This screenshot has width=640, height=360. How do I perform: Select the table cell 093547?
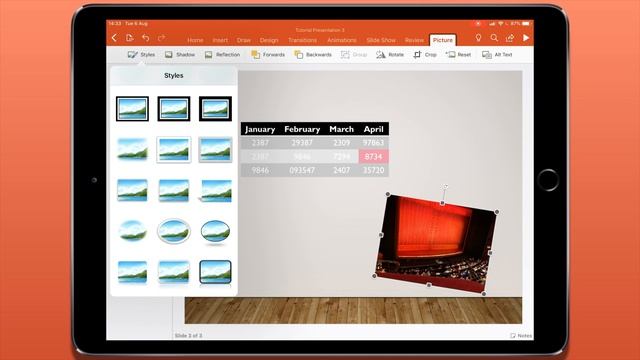(302, 170)
